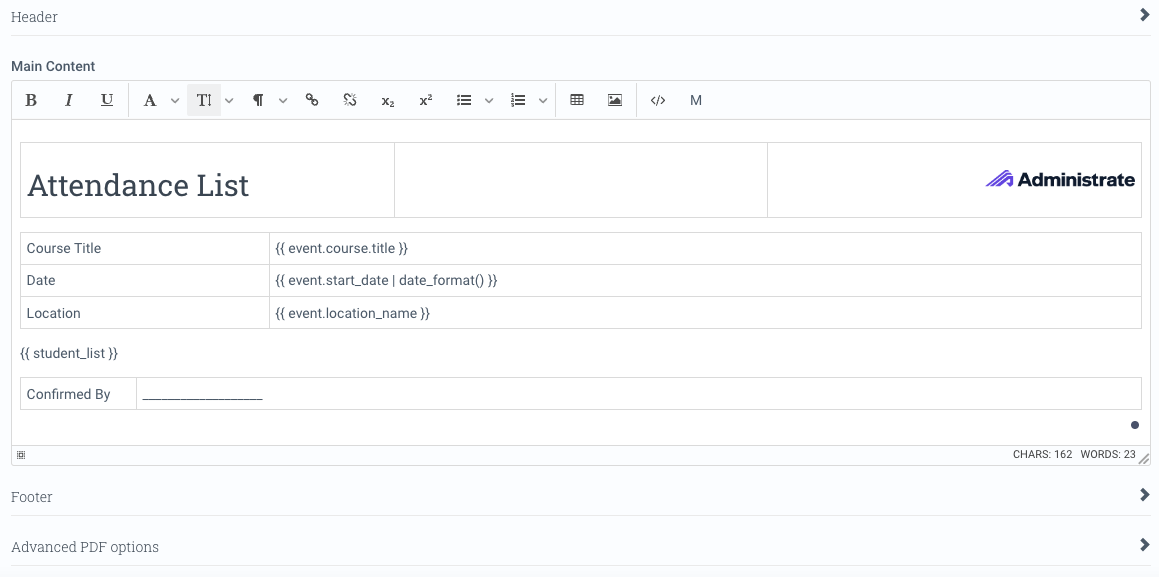Insert a table into the template

(x=577, y=100)
